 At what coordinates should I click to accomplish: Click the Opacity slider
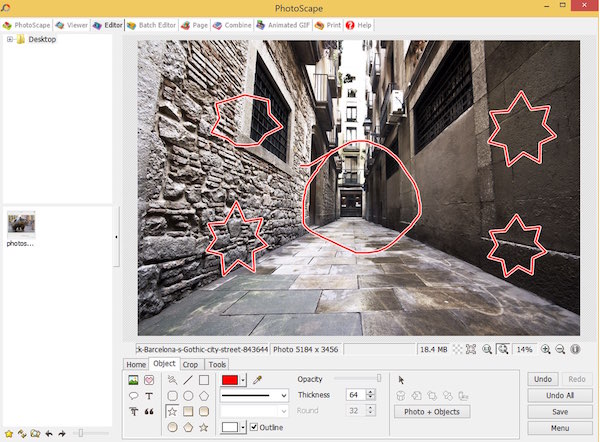pyautogui.click(x=378, y=379)
